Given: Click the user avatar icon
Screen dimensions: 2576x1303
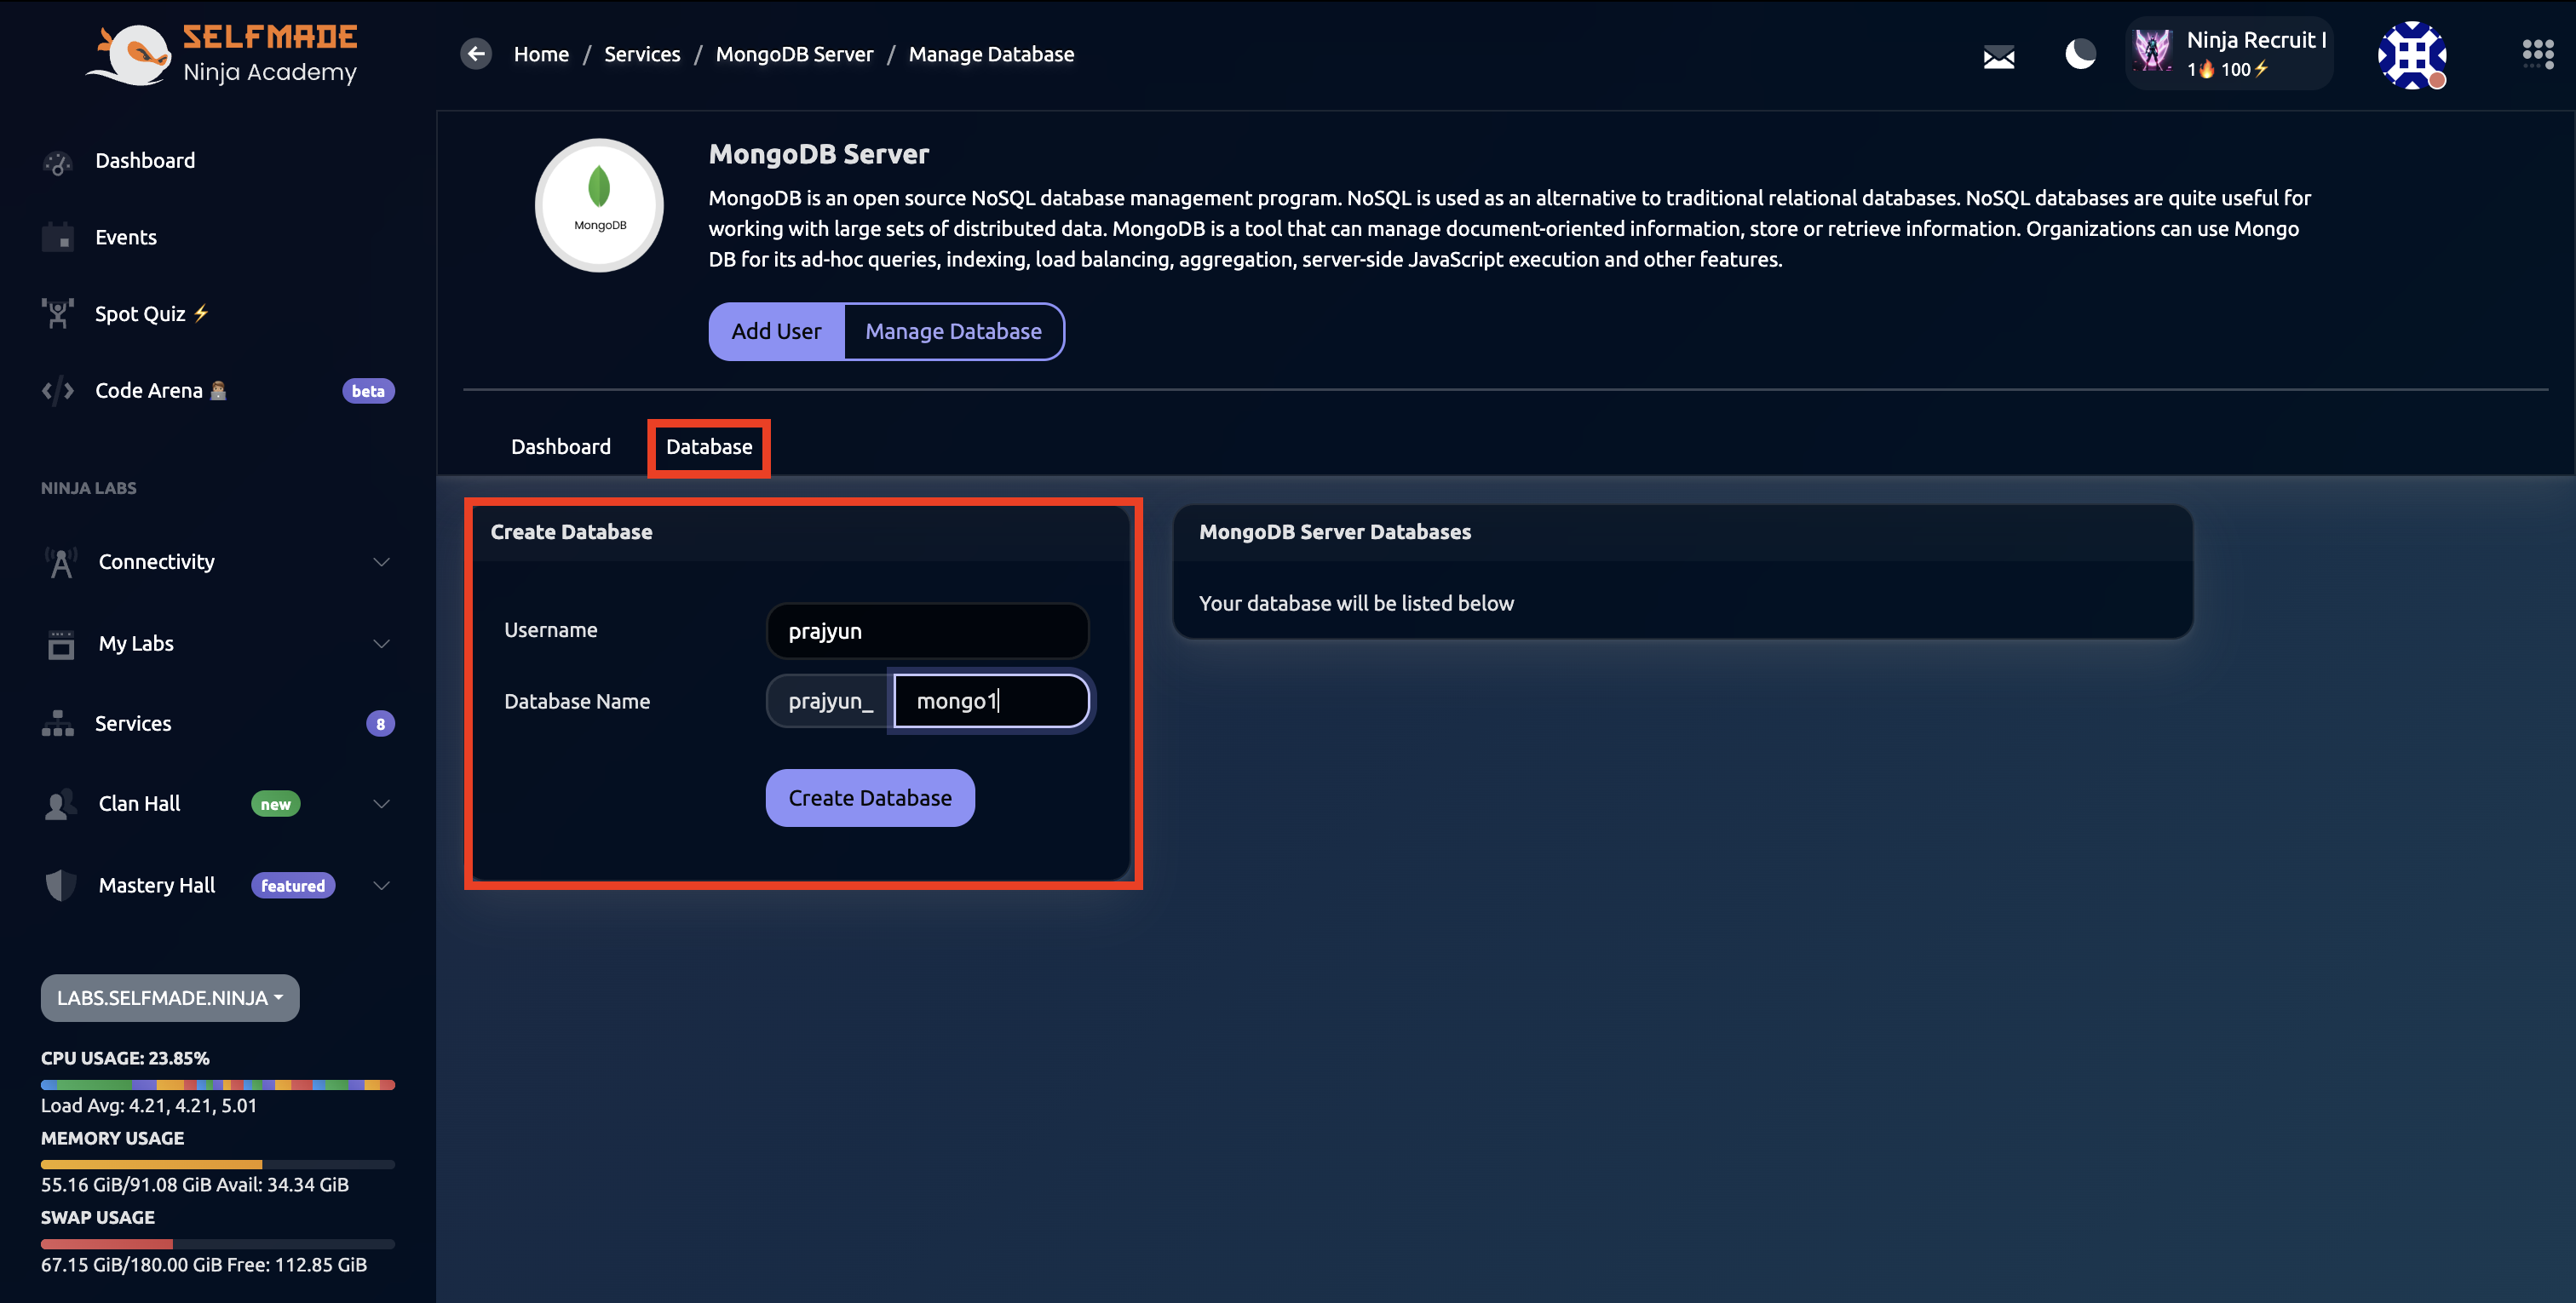Looking at the screenshot, I should click(x=2412, y=55).
